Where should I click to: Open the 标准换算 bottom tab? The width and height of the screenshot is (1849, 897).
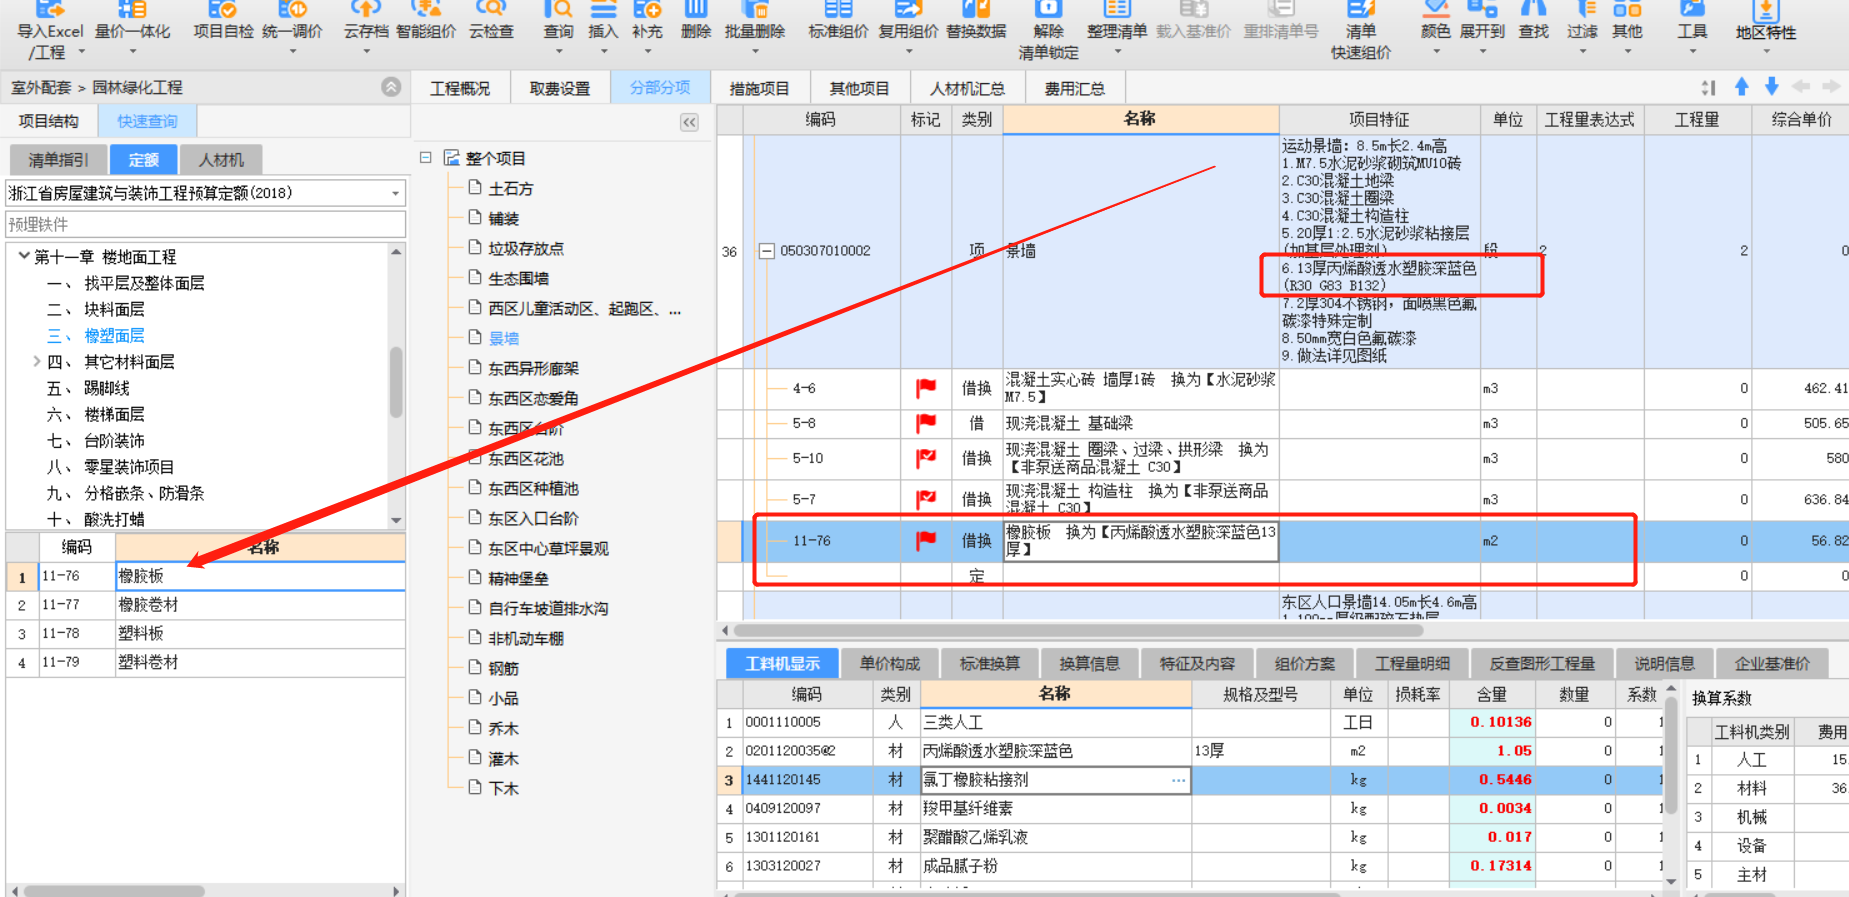coord(990,663)
